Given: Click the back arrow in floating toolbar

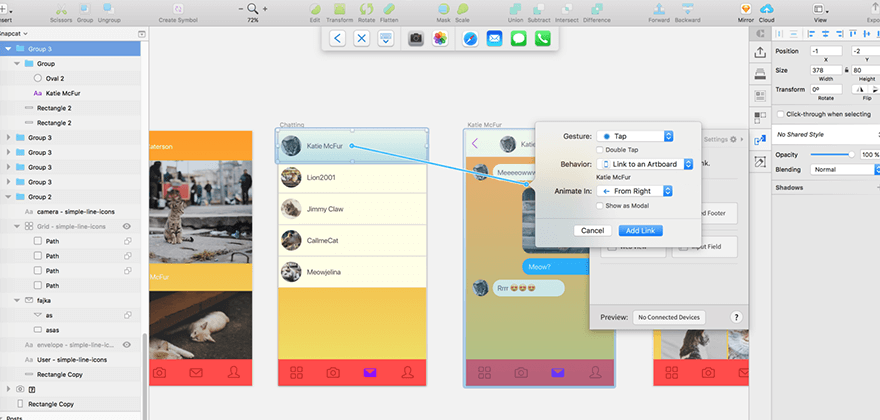Looking at the screenshot, I should click(337, 38).
